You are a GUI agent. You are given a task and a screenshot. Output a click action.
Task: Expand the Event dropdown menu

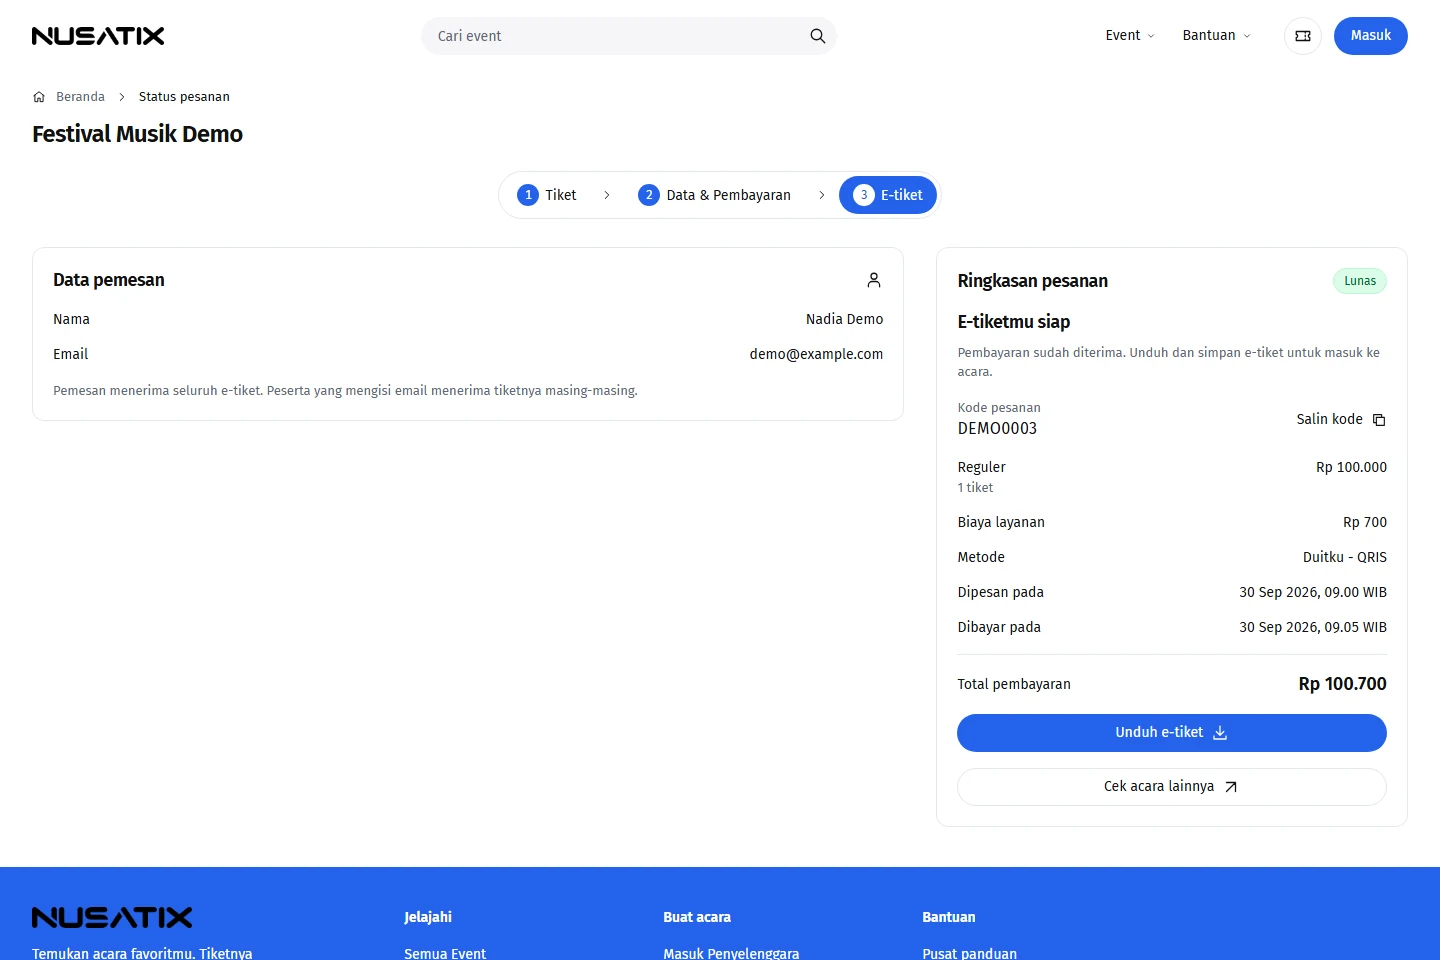(1130, 36)
